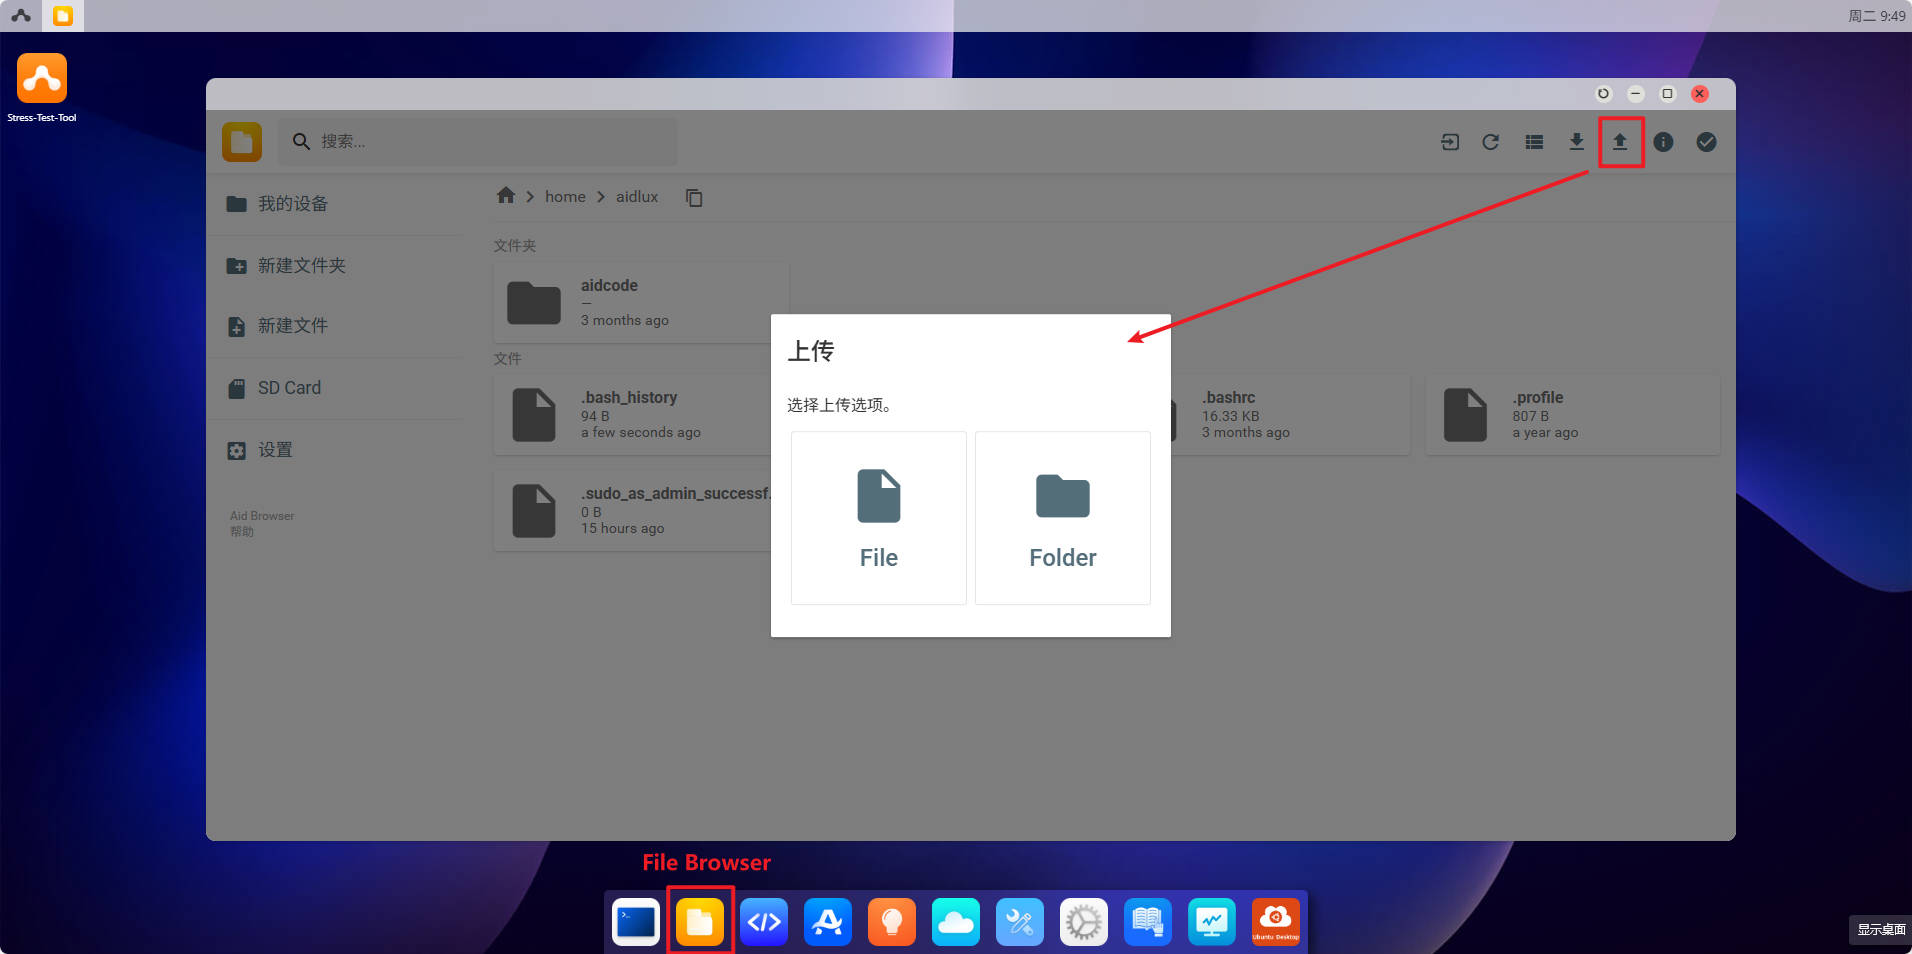The image size is (1912, 954).
Task: Click the upload arrow icon in toolbar
Action: [x=1620, y=142]
